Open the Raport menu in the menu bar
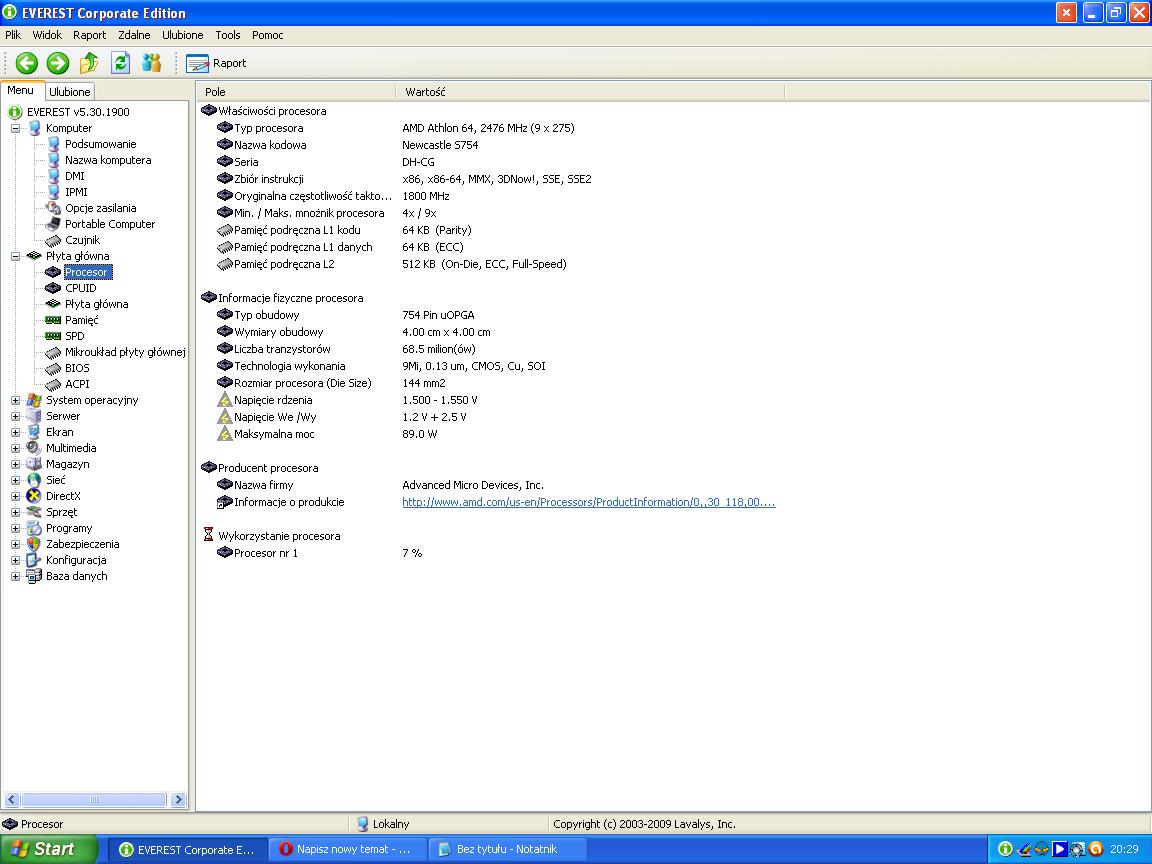 (90, 35)
